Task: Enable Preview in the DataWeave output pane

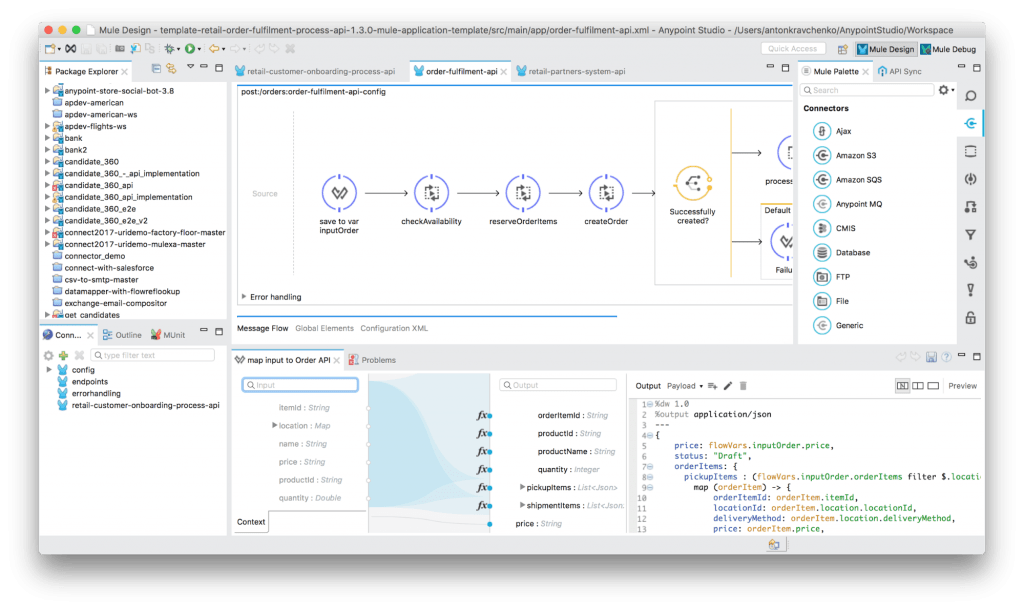Action: click(x=963, y=386)
